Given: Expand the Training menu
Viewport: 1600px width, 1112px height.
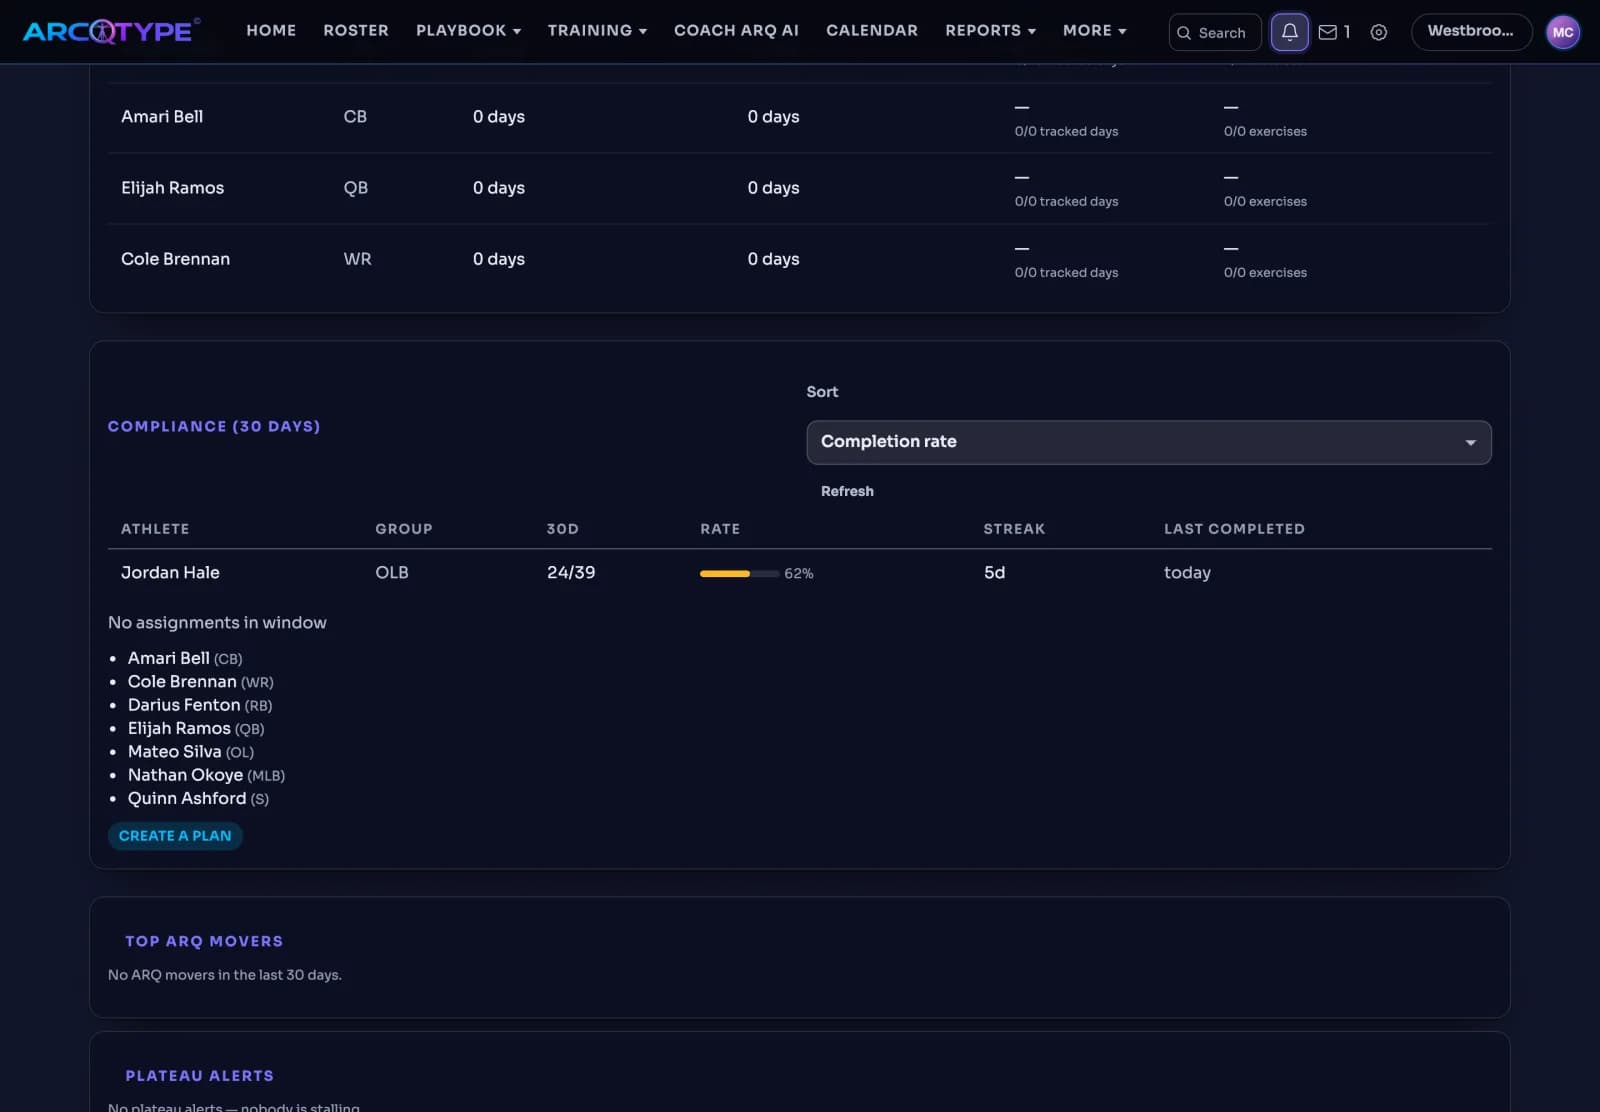Looking at the screenshot, I should [597, 30].
